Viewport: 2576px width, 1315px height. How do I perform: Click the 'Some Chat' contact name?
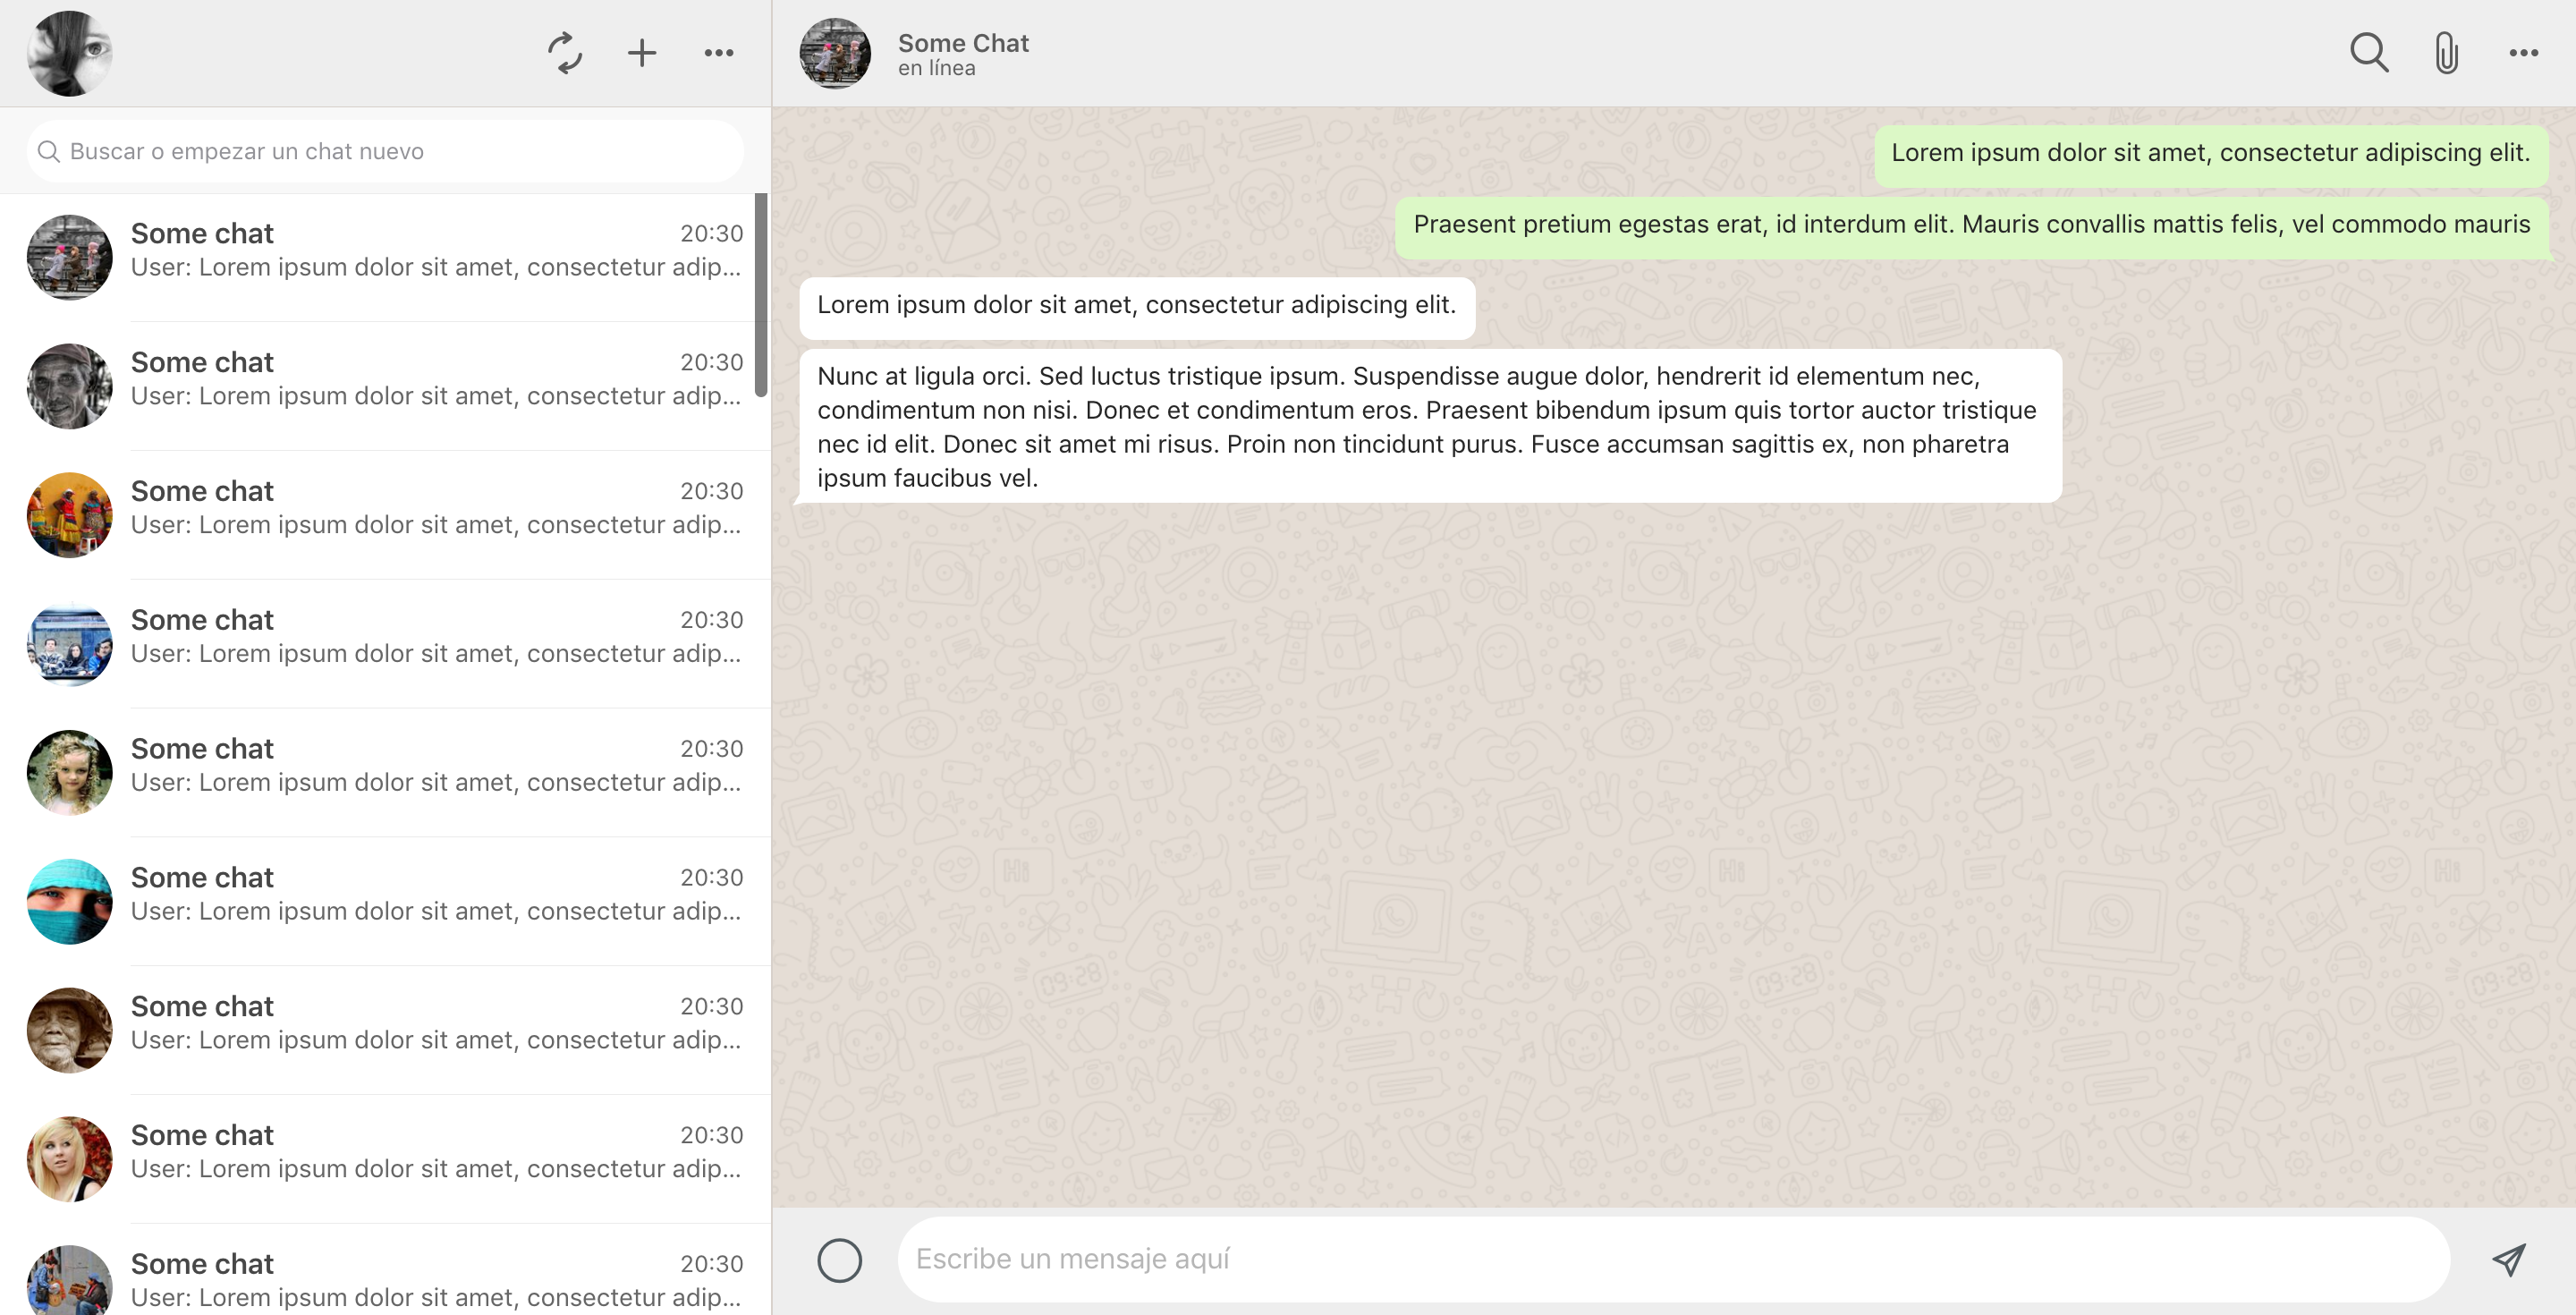[963, 43]
